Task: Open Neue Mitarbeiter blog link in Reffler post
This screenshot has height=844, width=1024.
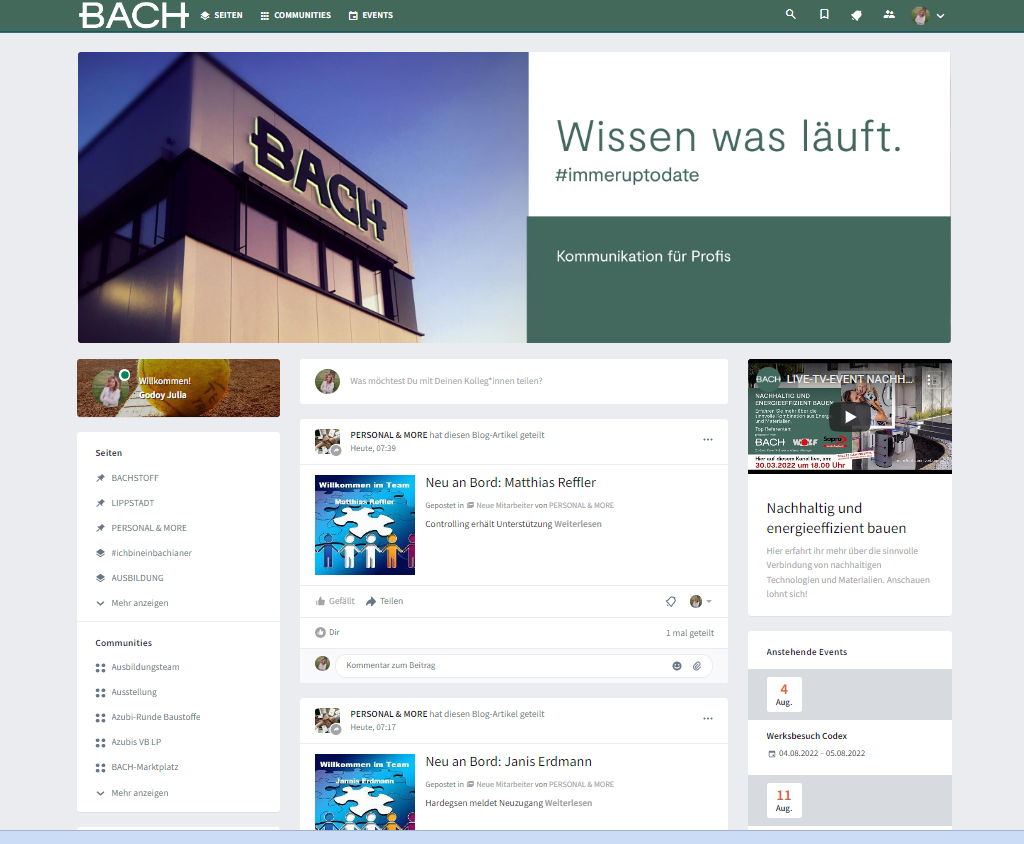Action: tap(504, 506)
